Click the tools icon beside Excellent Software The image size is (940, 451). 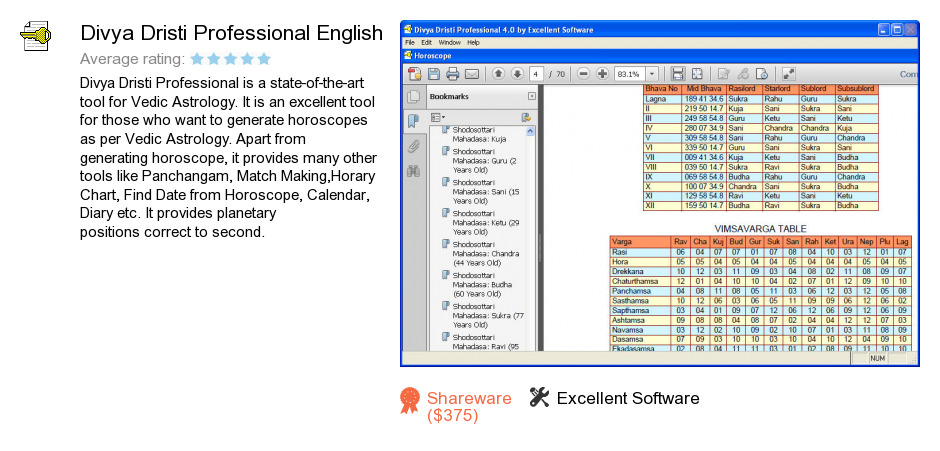click(540, 397)
